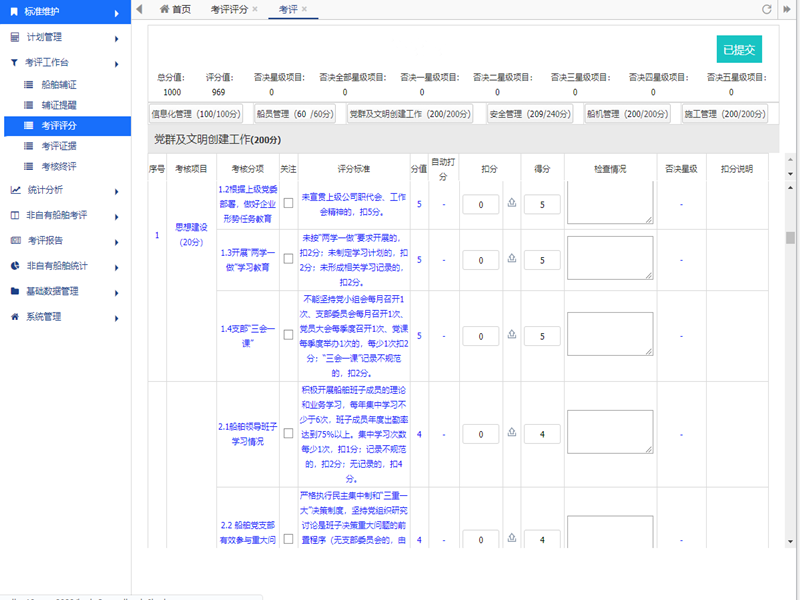
Task: Select the 安全管理 (209/240分) category button
Action: [529, 115]
